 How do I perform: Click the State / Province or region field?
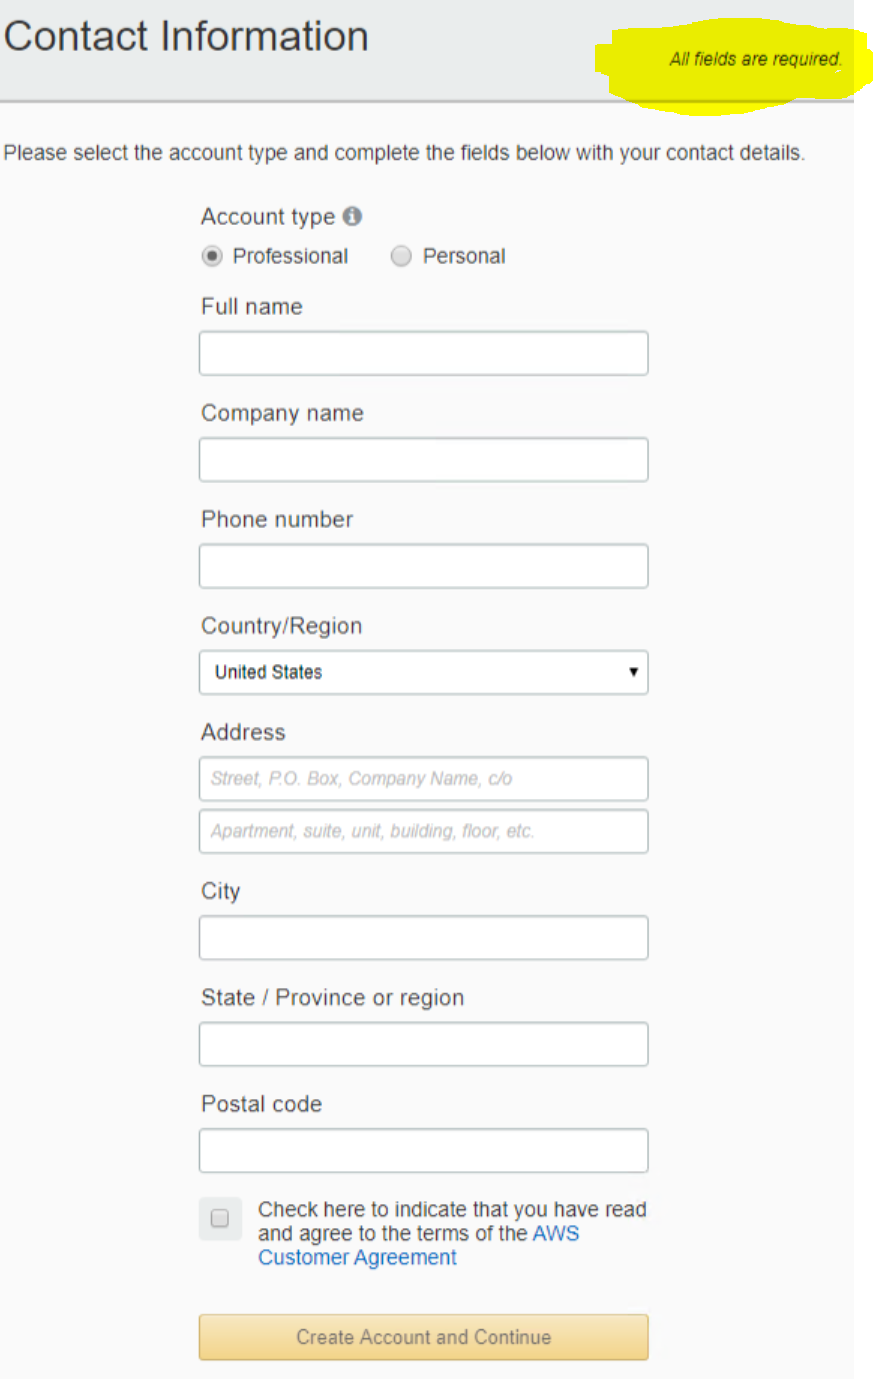coord(424,1044)
